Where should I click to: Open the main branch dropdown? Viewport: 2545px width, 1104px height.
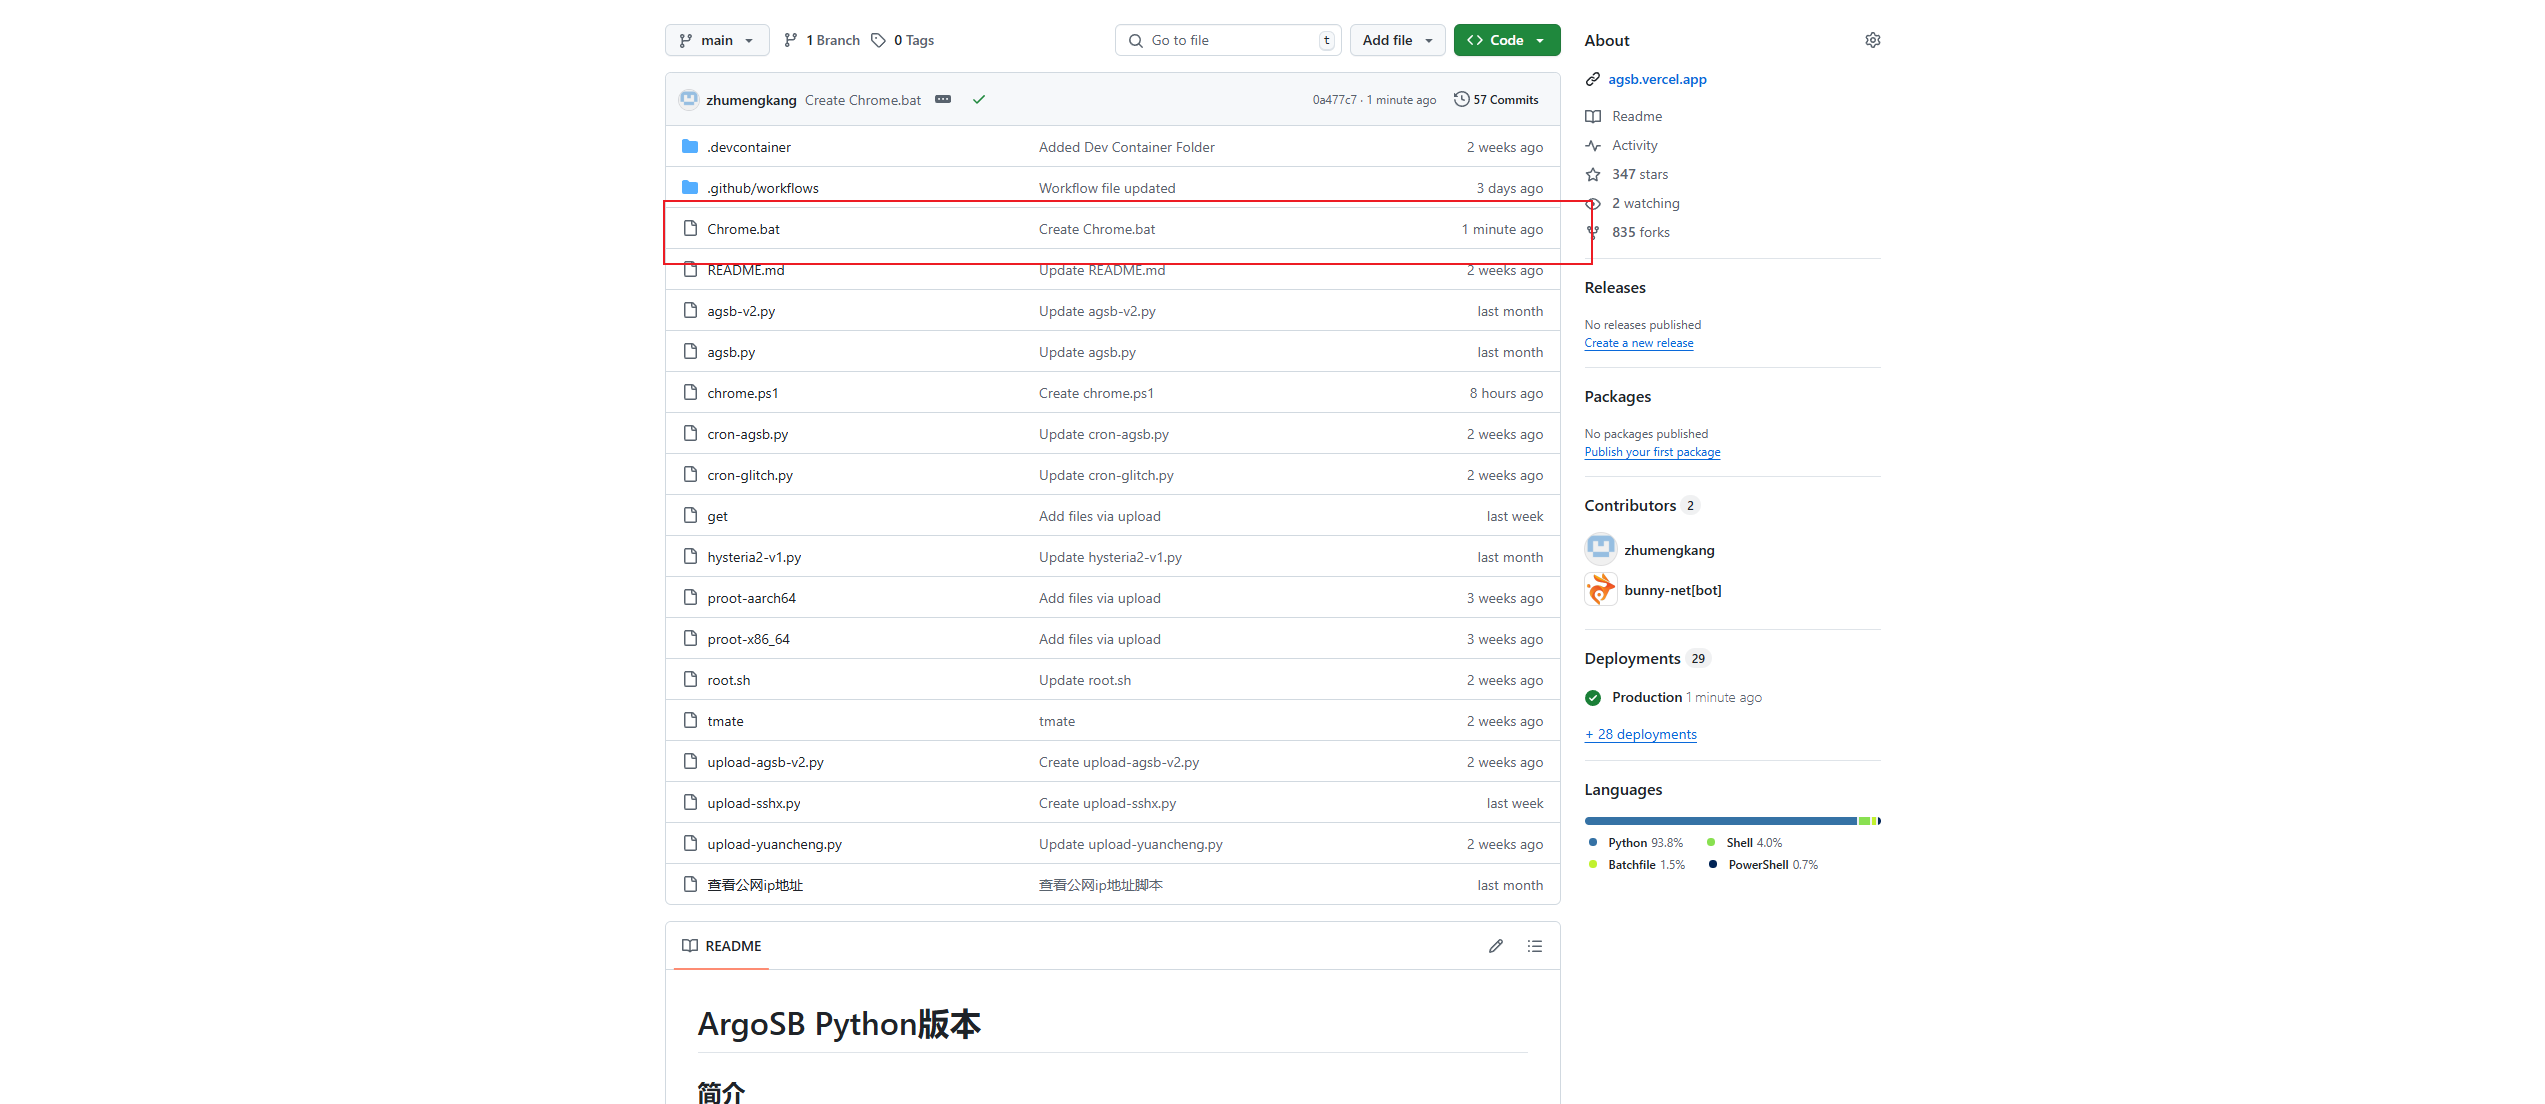tap(717, 40)
